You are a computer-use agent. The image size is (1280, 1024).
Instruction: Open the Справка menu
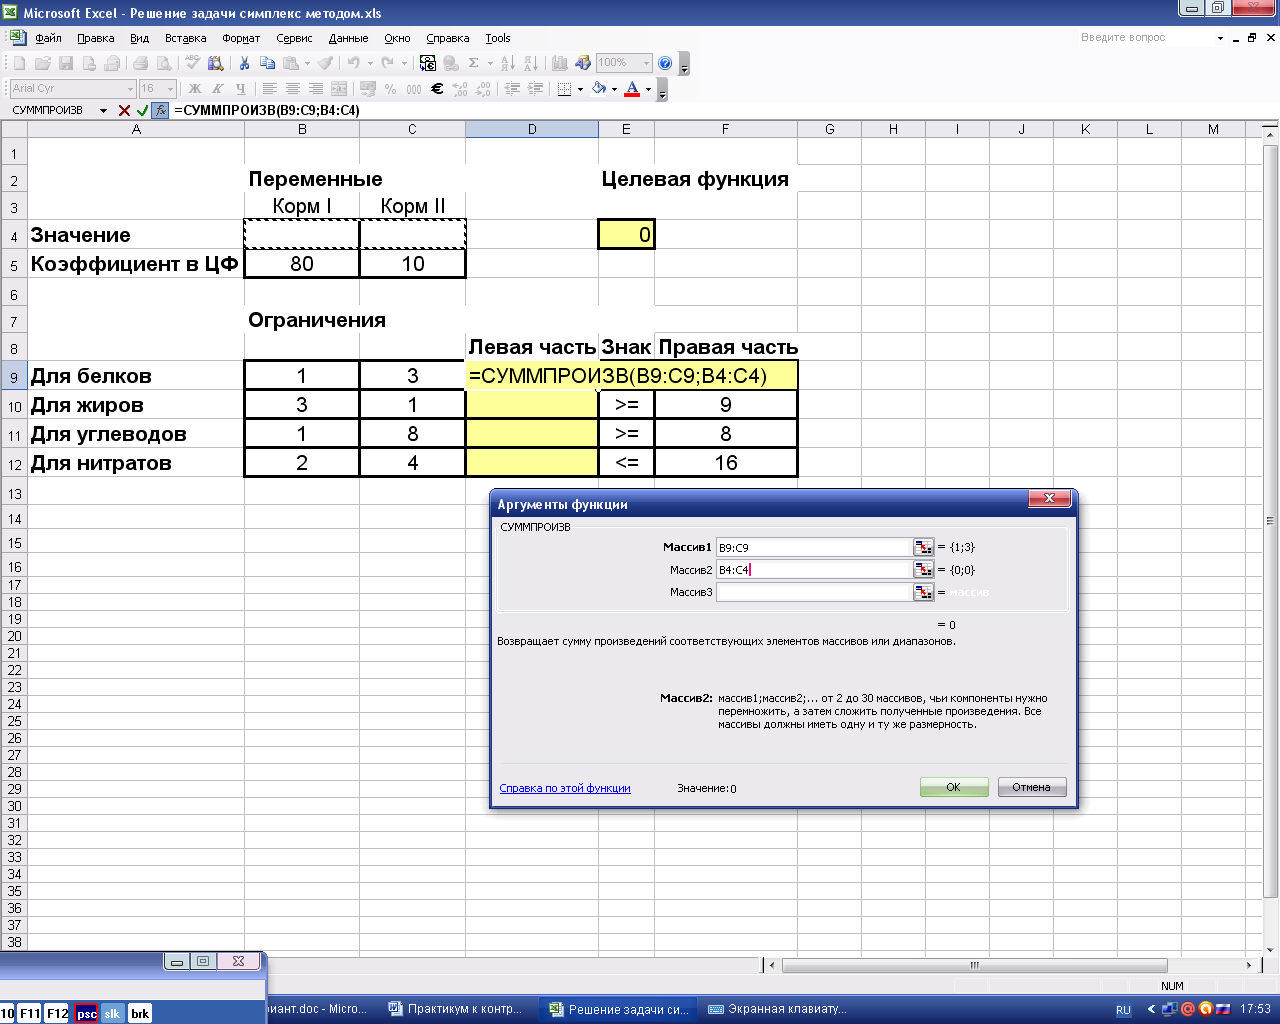pyautogui.click(x=447, y=38)
